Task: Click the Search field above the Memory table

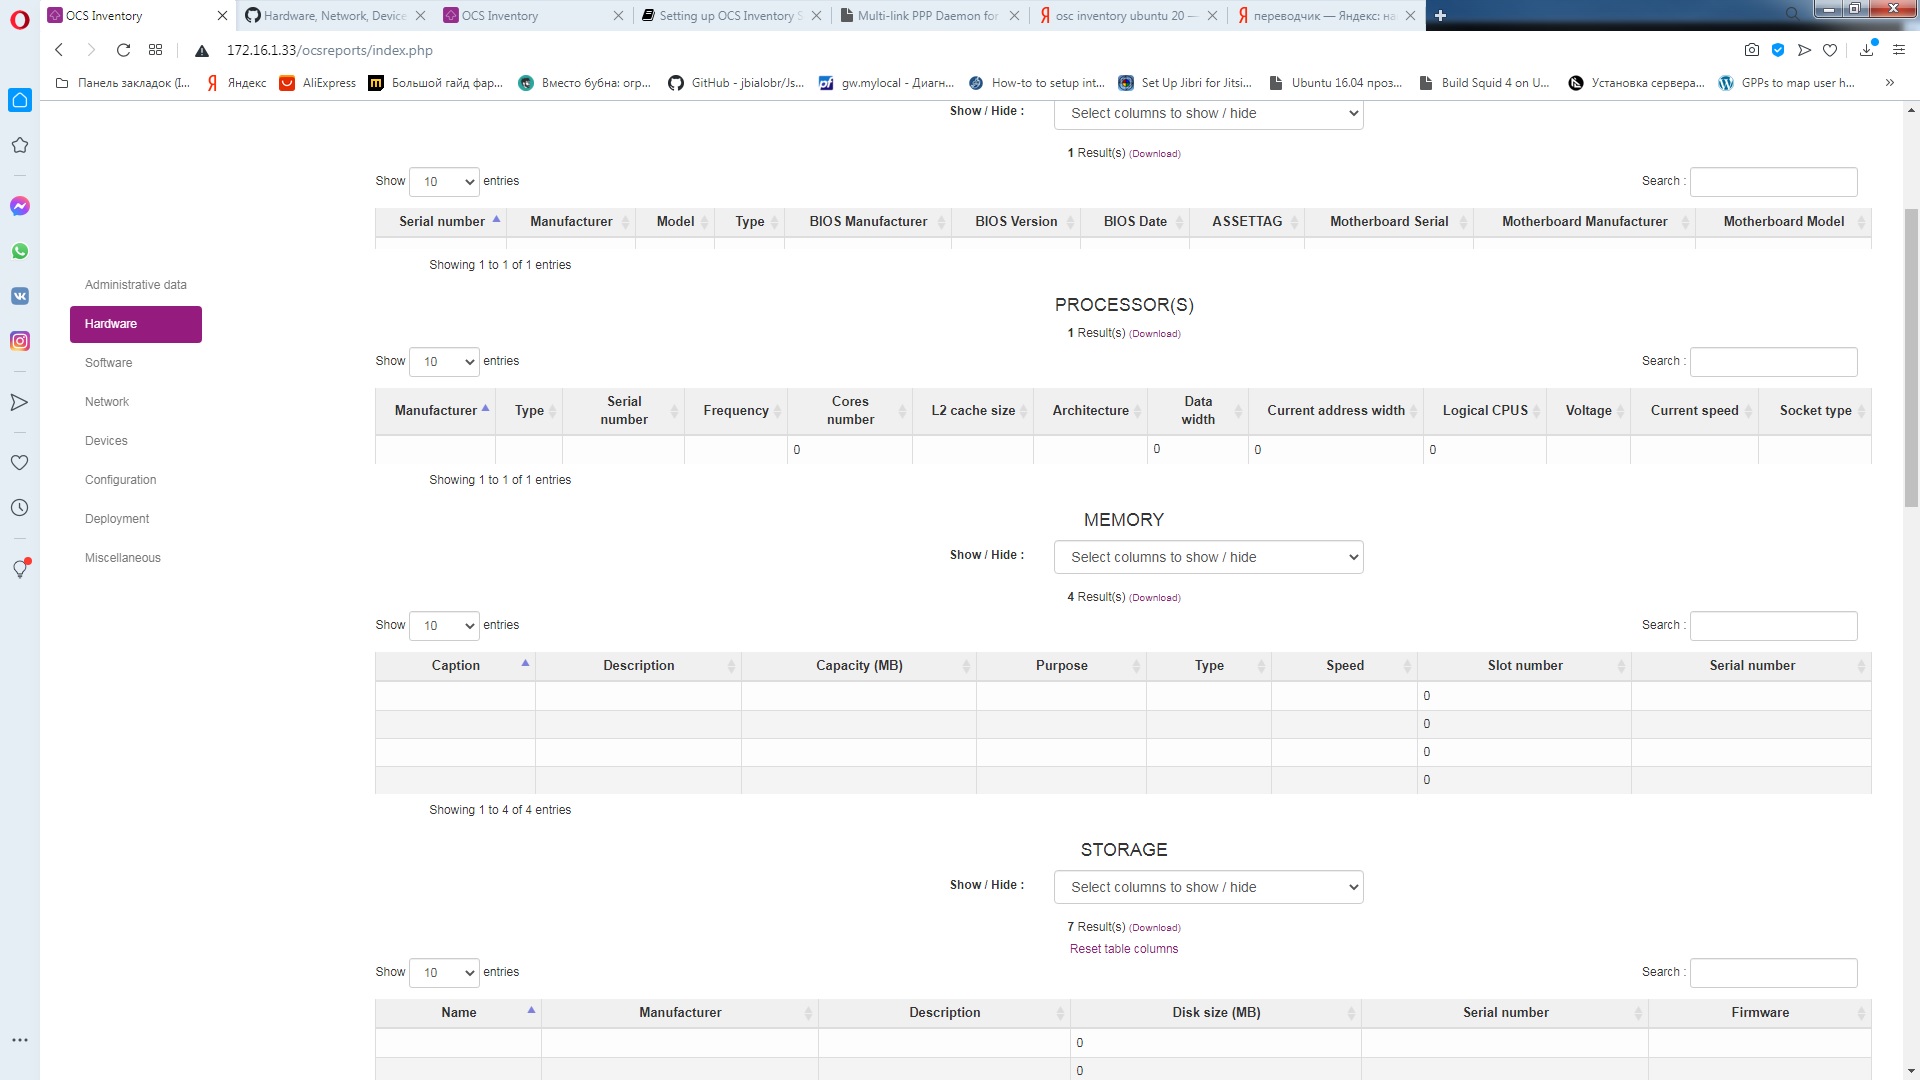Action: point(1773,625)
